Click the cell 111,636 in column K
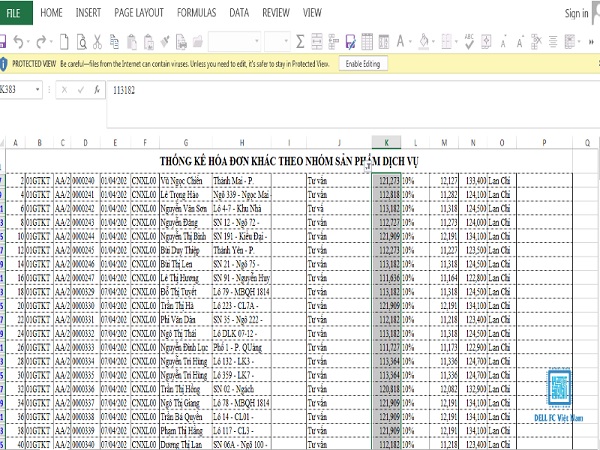This screenshot has width=600, height=450. pos(386,278)
